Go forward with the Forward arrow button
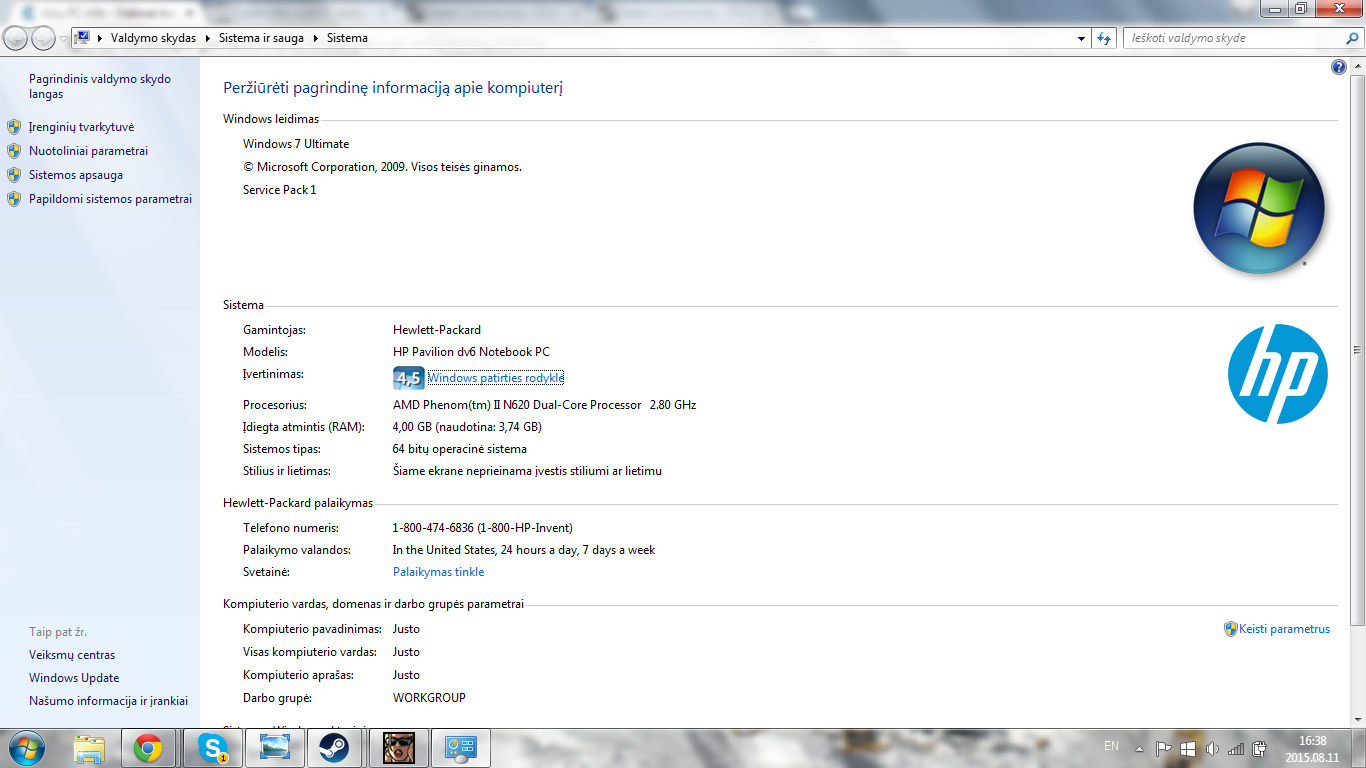Screen dimensions: 1366x768 (44, 38)
